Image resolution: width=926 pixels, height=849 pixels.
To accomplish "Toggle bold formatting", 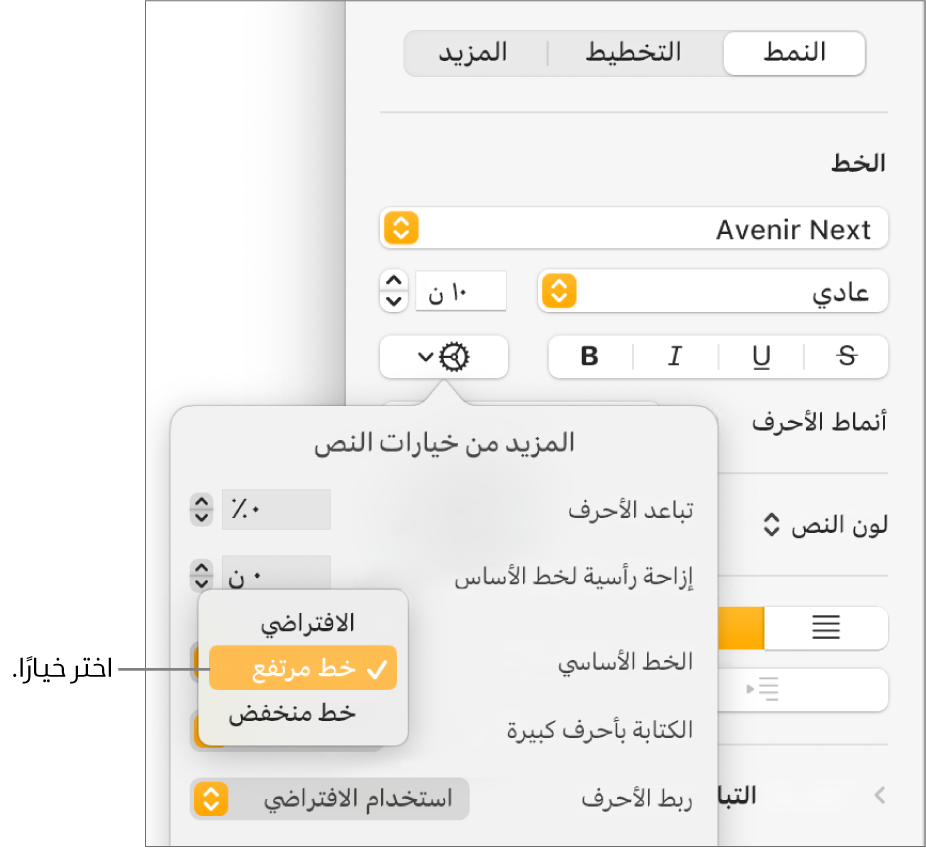I will point(590,357).
